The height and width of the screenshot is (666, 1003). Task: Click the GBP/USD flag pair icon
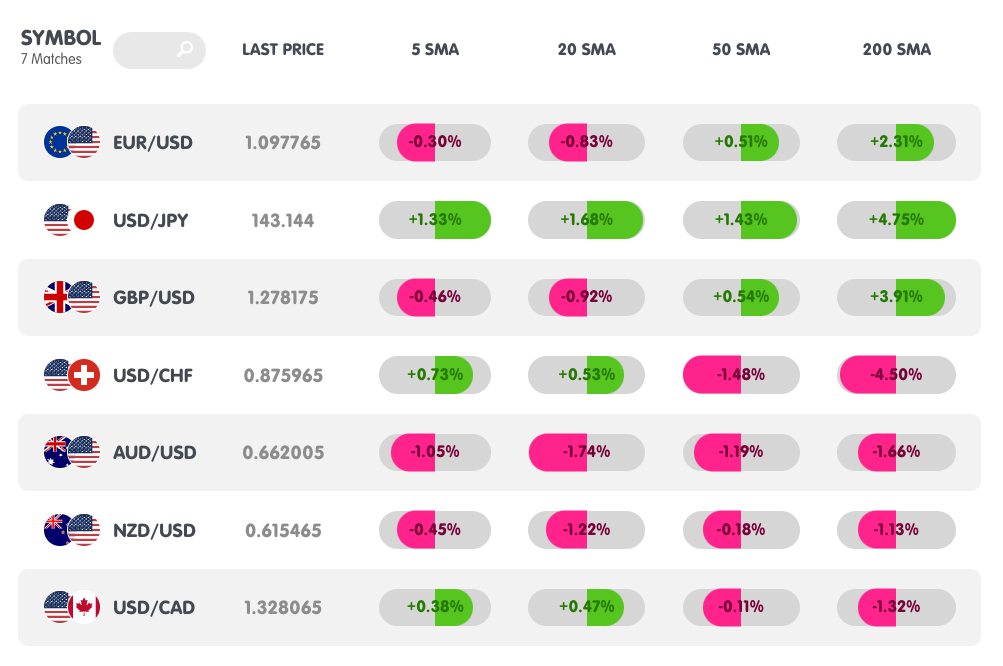72,297
